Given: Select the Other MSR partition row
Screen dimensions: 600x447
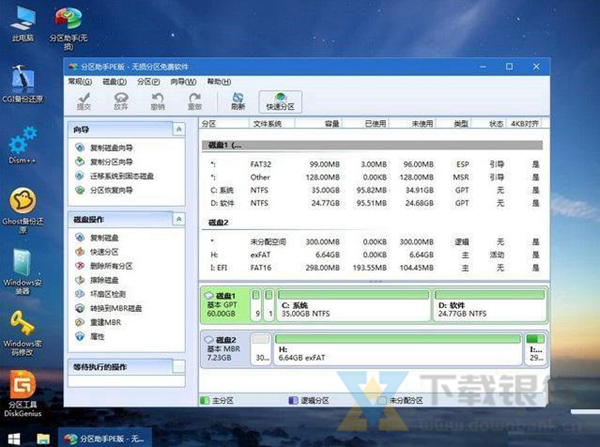Looking at the screenshot, I should click(x=372, y=178).
